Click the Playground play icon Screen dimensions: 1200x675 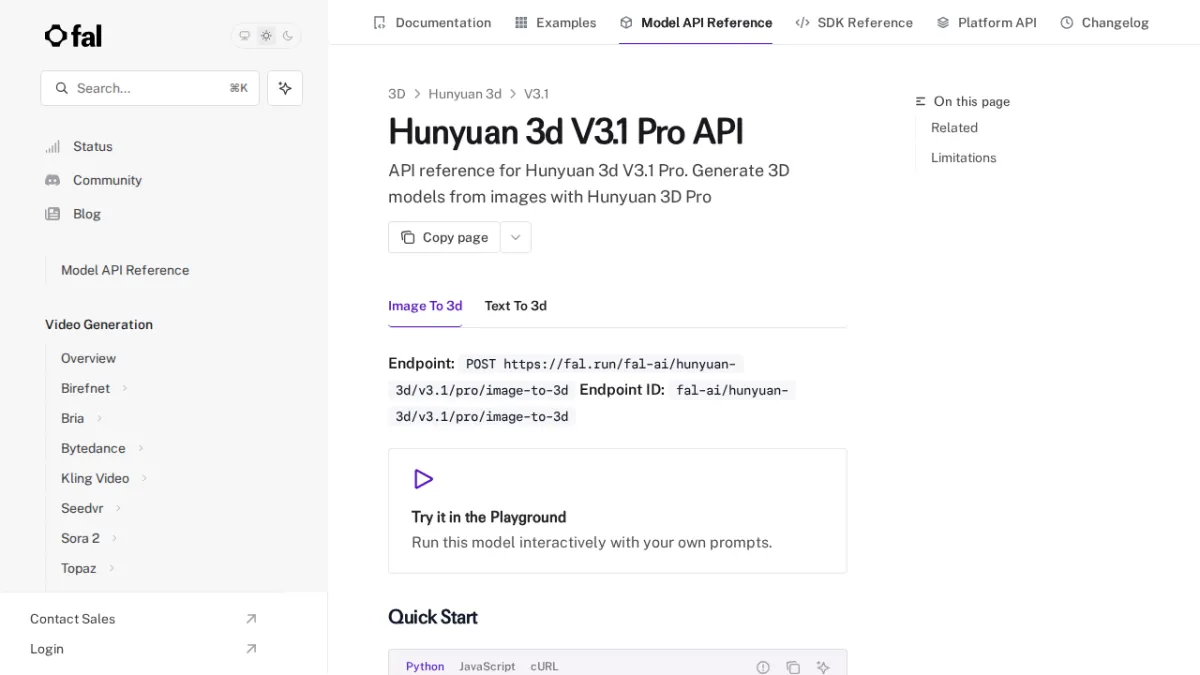click(x=423, y=479)
